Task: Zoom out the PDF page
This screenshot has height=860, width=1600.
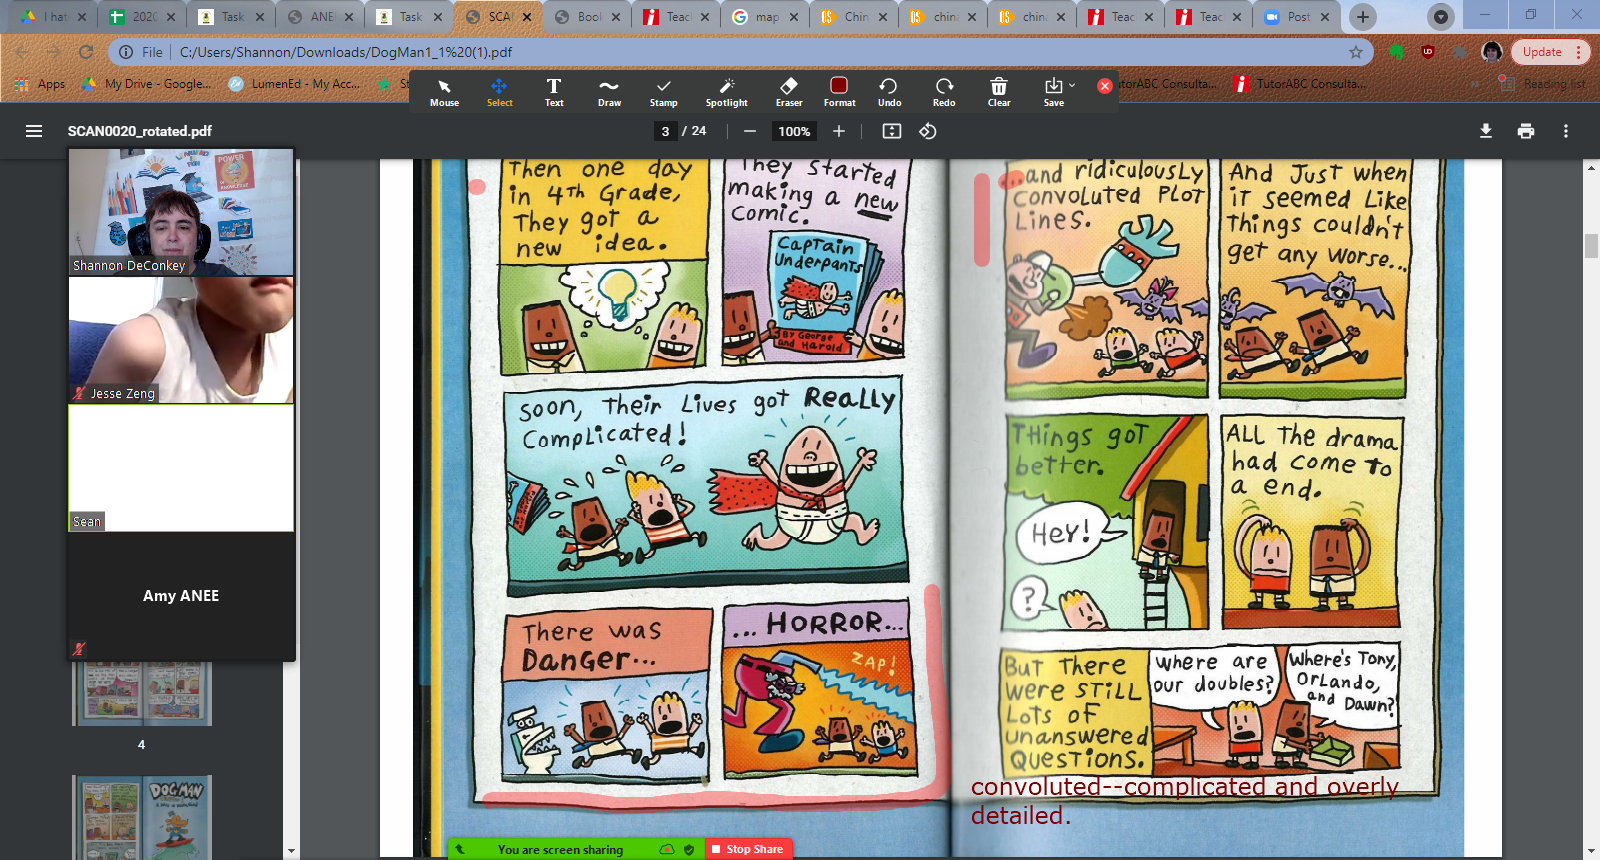Action: (x=750, y=131)
